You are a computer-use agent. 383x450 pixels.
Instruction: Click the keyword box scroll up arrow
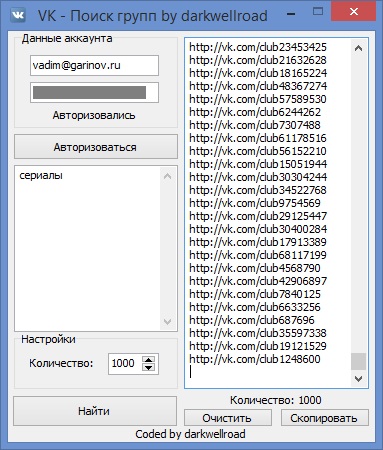tap(167, 176)
